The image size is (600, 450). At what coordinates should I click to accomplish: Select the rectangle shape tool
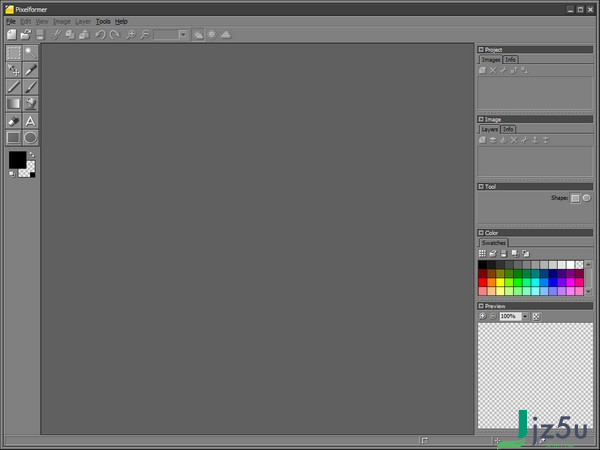click(x=13, y=138)
